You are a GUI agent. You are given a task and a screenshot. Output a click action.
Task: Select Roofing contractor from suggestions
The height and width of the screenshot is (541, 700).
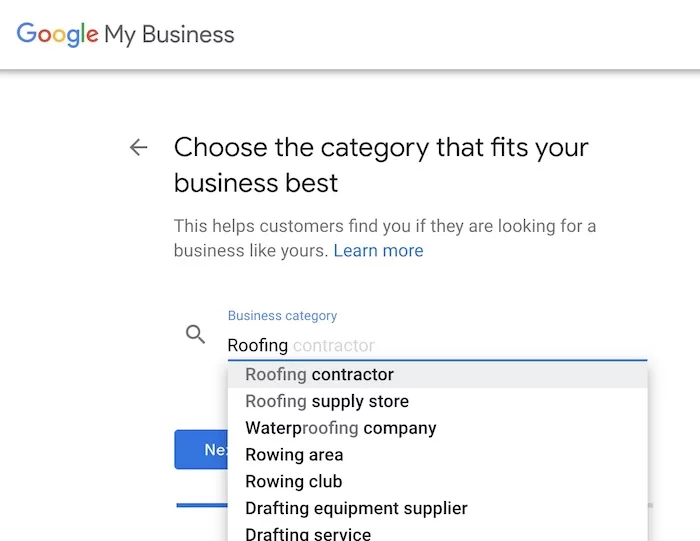click(x=437, y=375)
